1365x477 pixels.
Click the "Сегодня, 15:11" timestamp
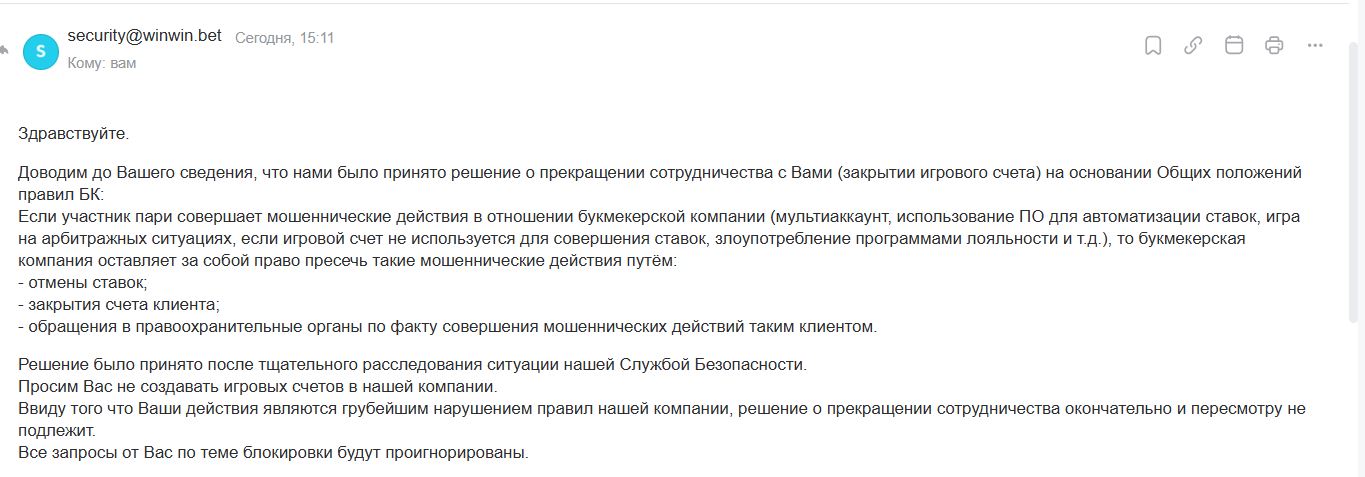tap(284, 38)
